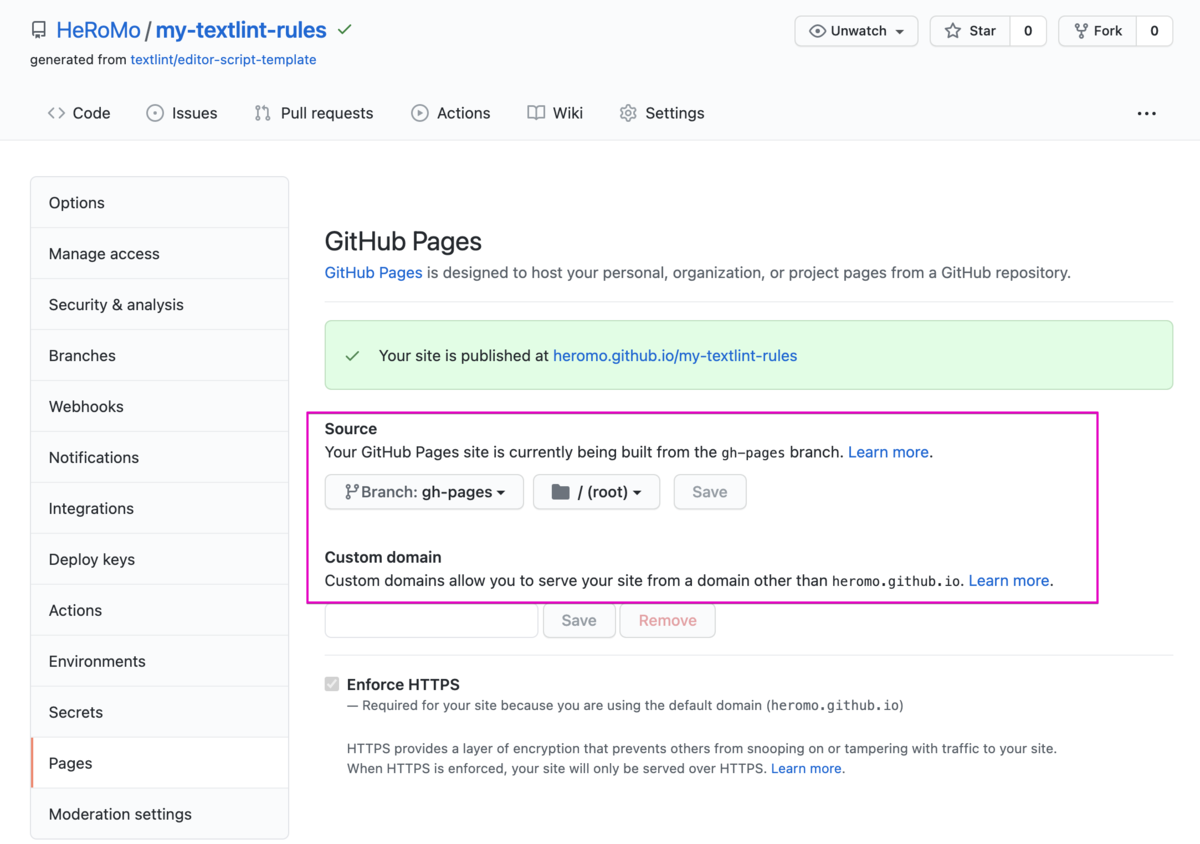1200x844 pixels.
Task: Click the Issues circle icon
Action: click(x=155, y=113)
